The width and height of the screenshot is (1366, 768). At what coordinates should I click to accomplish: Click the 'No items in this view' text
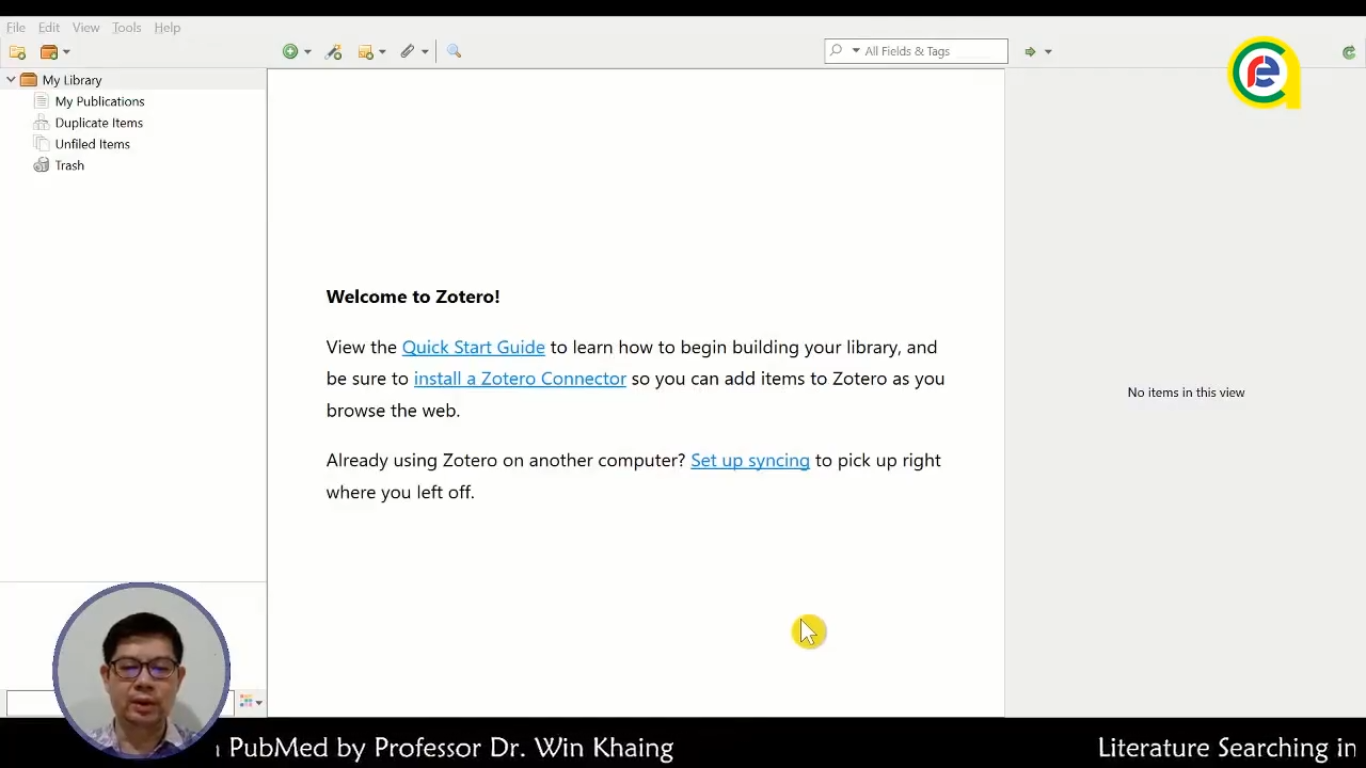[1186, 393]
